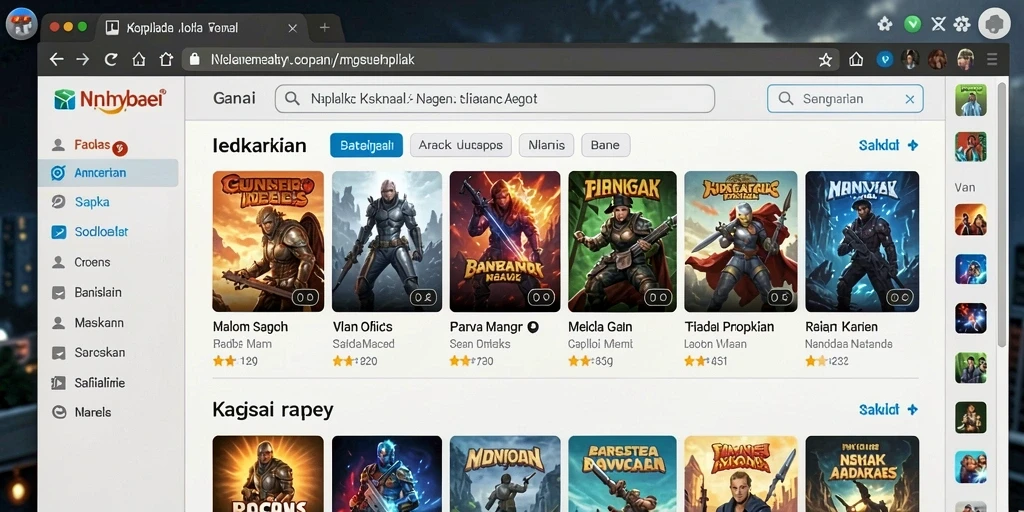
Task: Bookmark page with the star icon
Action: point(825,60)
